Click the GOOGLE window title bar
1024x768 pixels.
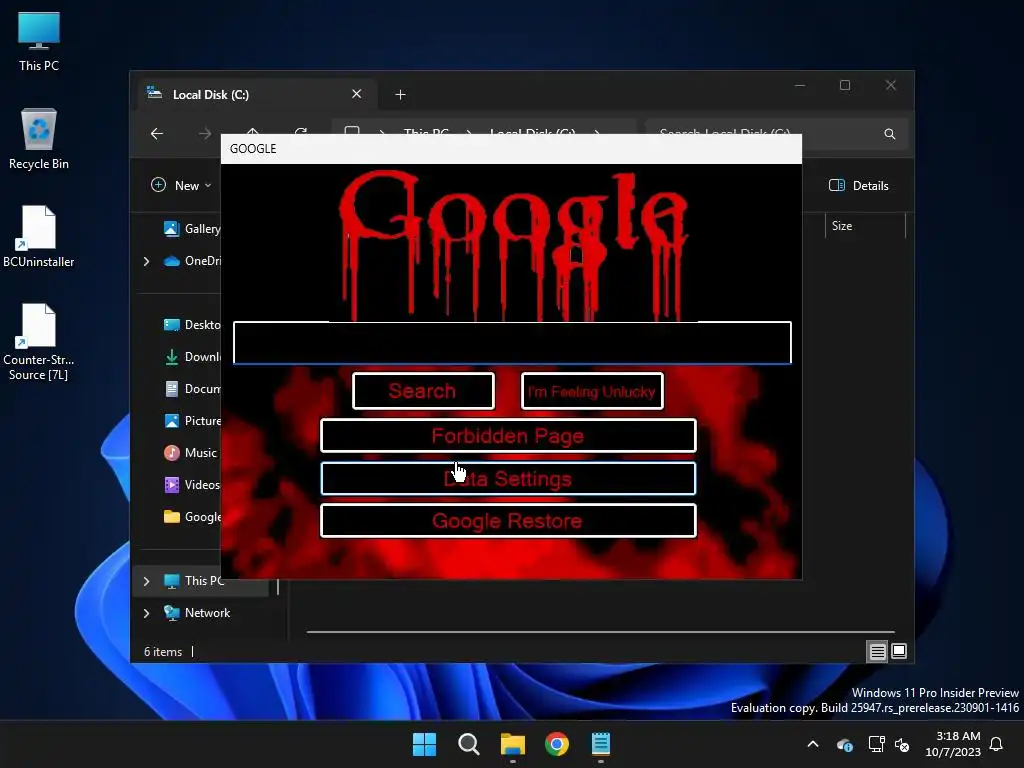pyautogui.click(x=511, y=149)
